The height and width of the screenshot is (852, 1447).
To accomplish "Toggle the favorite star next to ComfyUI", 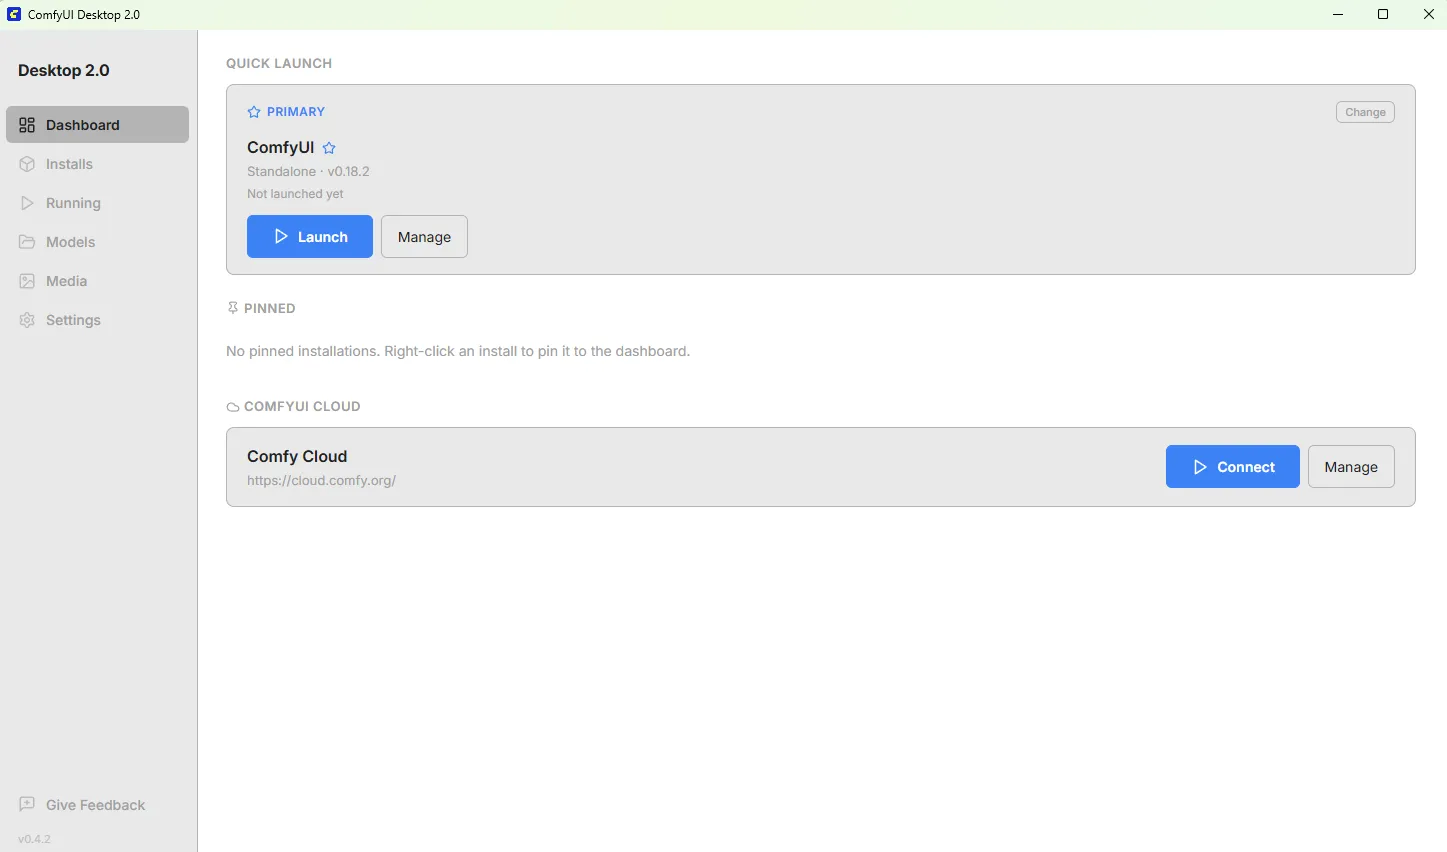I will coord(329,147).
